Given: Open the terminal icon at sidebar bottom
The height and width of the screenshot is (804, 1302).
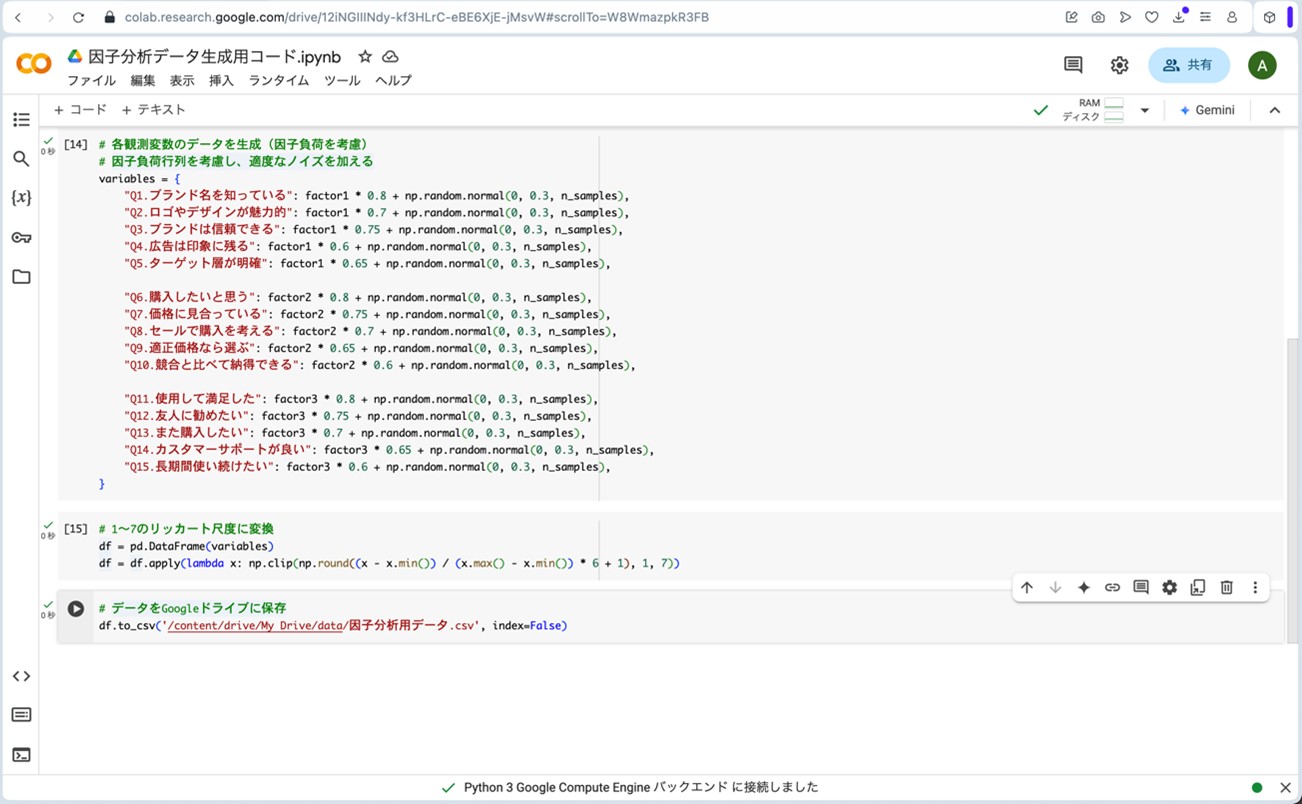Looking at the screenshot, I should point(21,755).
